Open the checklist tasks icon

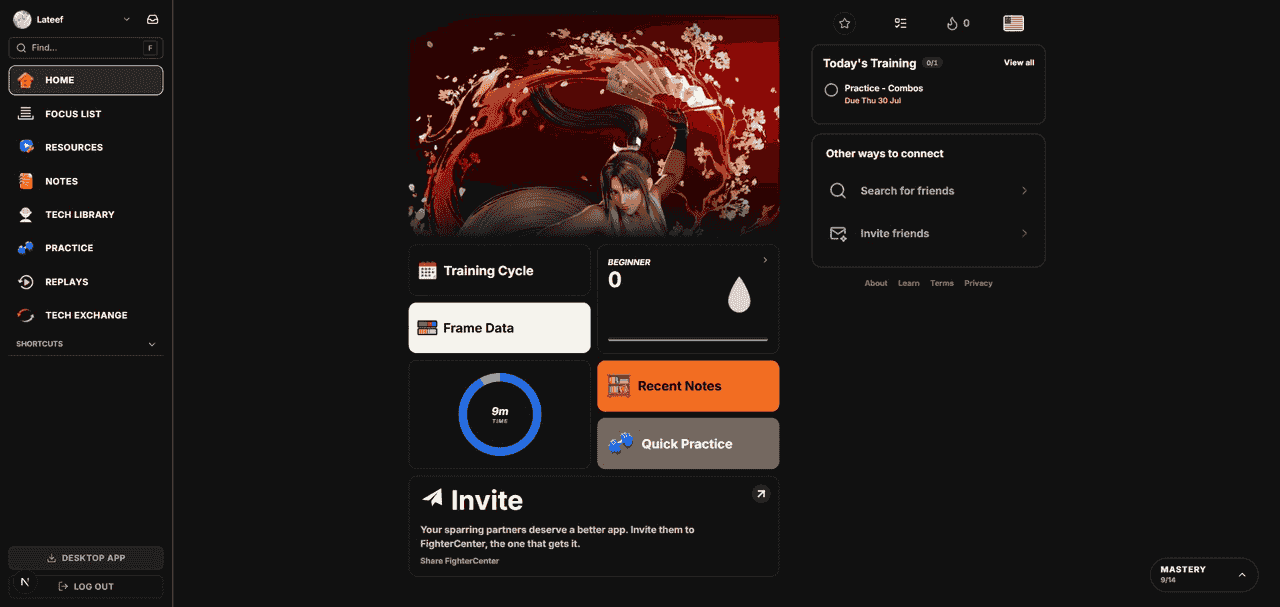click(901, 23)
